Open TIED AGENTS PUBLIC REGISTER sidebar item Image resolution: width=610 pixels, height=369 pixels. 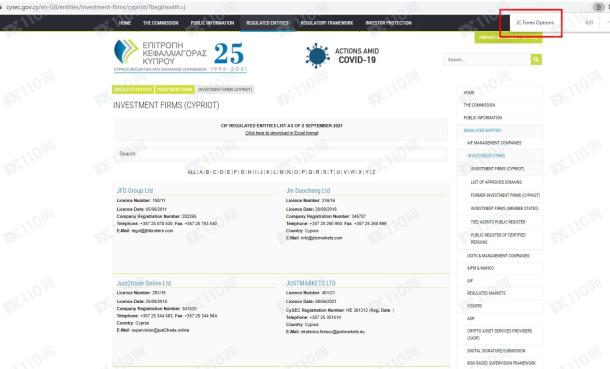tap(498, 222)
